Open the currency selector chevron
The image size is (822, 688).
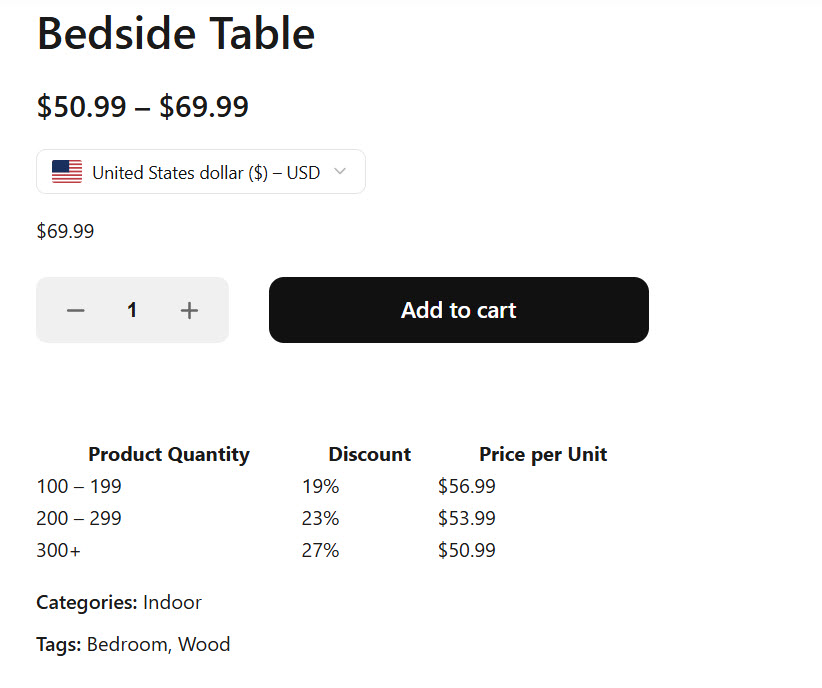(x=339, y=171)
